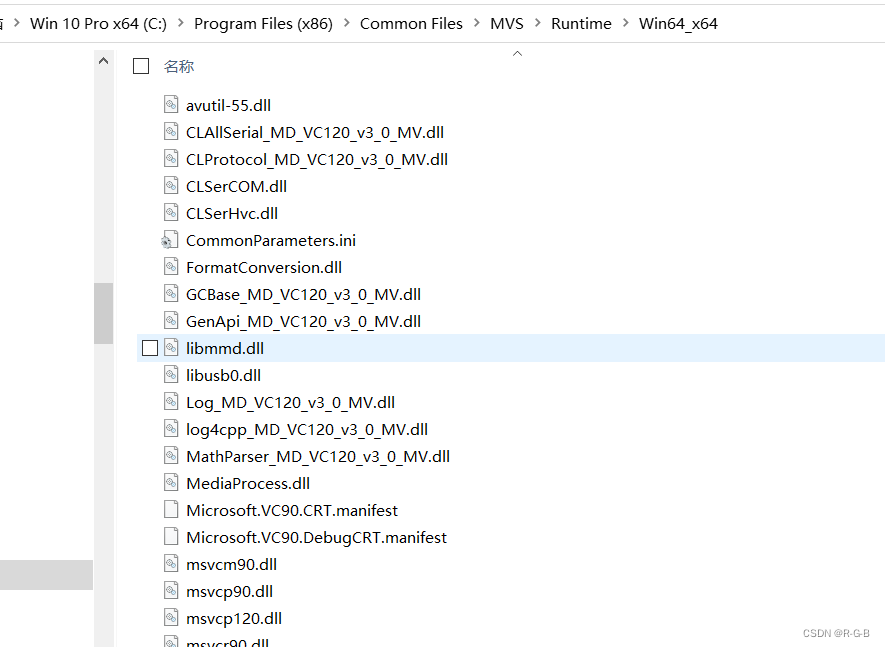The image size is (885, 647).
Task: Select CLAllSerial_MD_VC120_v3_0_MV.dll file name
Action: coord(314,132)
